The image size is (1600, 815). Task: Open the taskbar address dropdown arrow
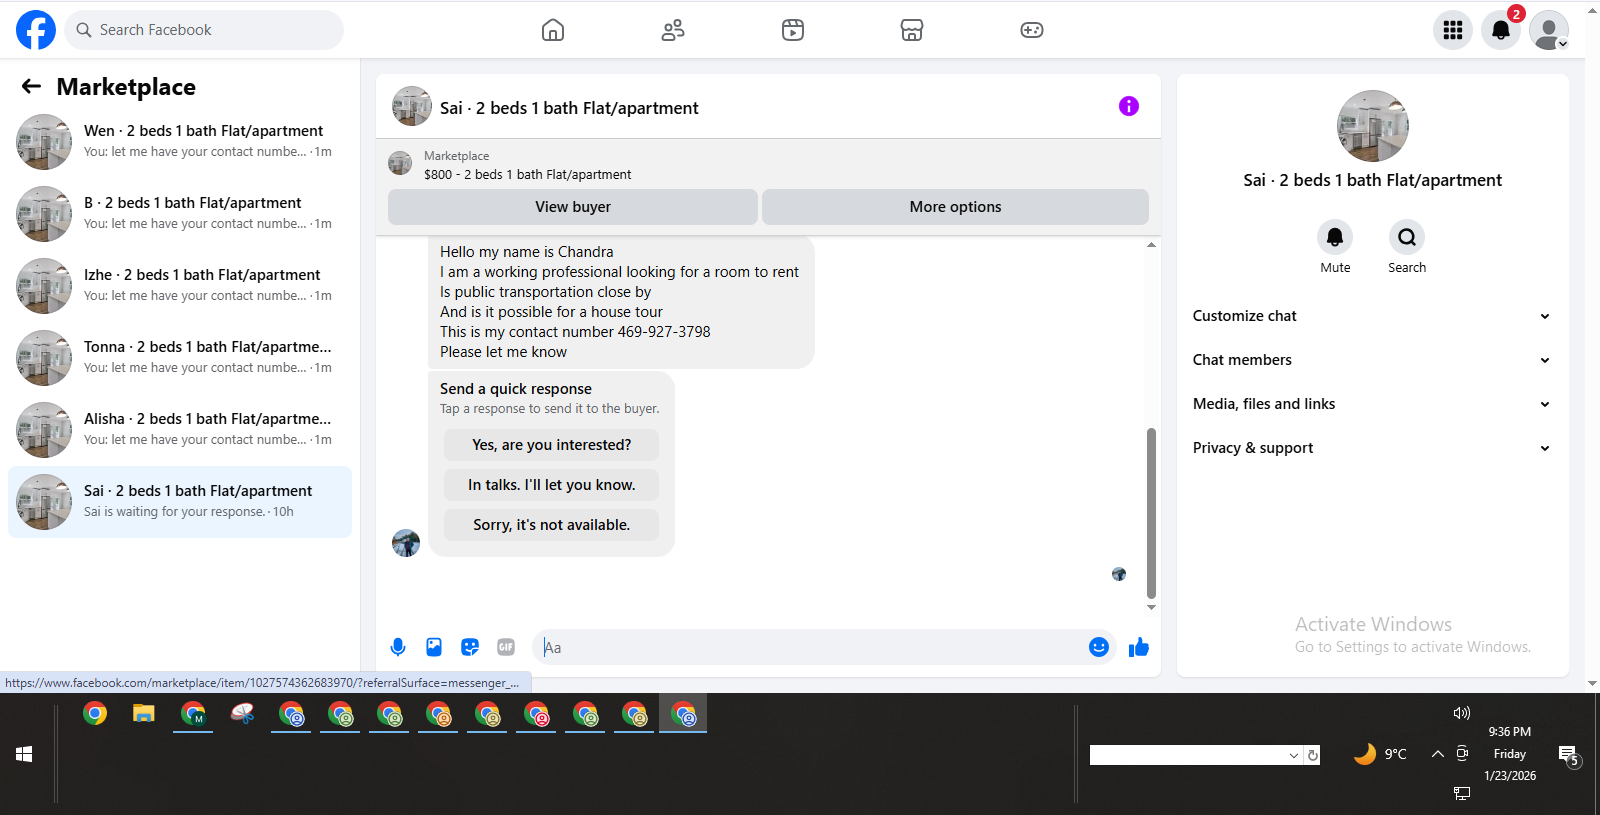pyautogui.click(x=1294, y=755)
